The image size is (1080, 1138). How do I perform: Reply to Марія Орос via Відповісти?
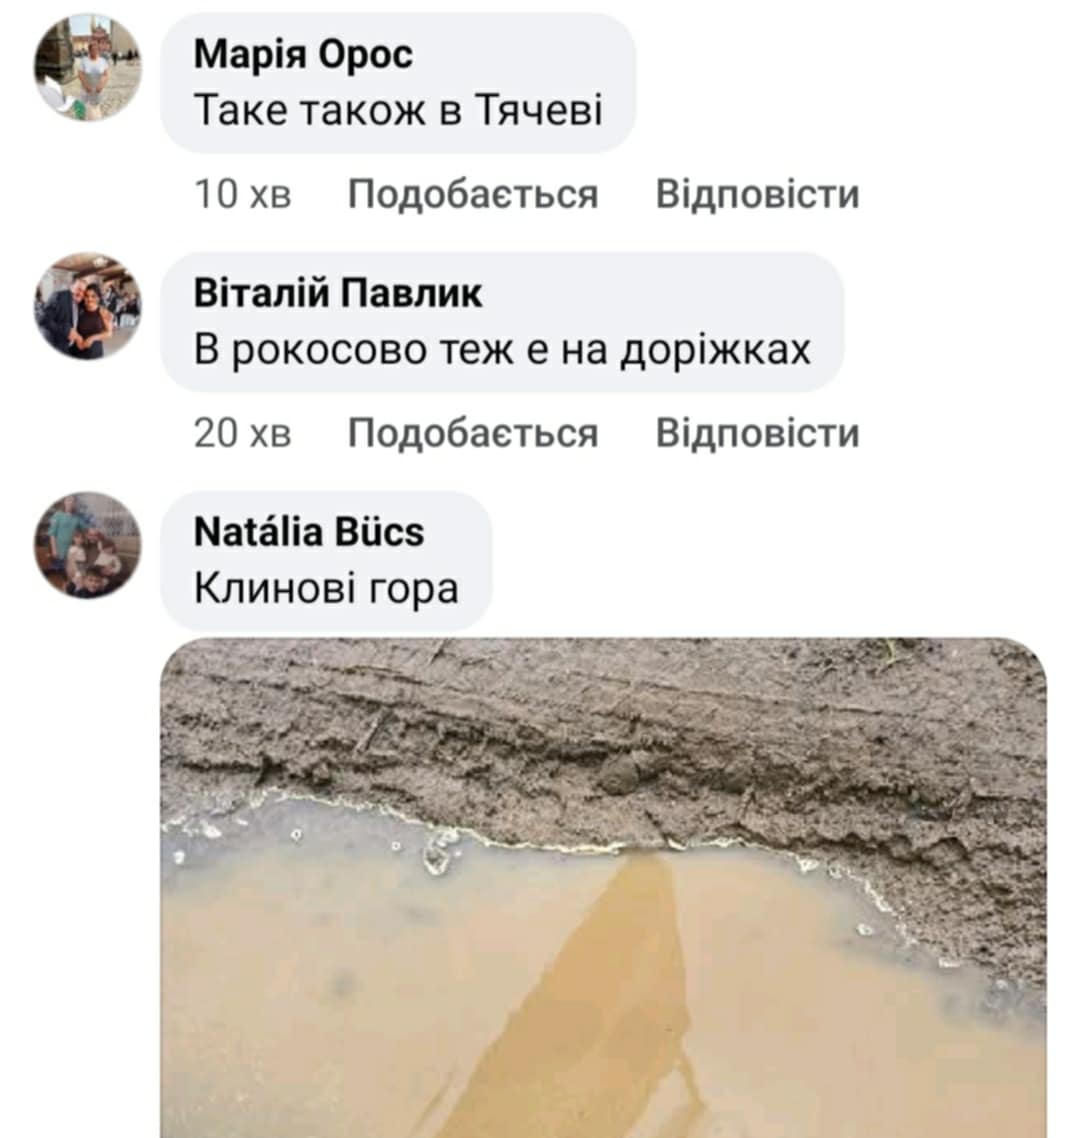(x=757, y=195)
